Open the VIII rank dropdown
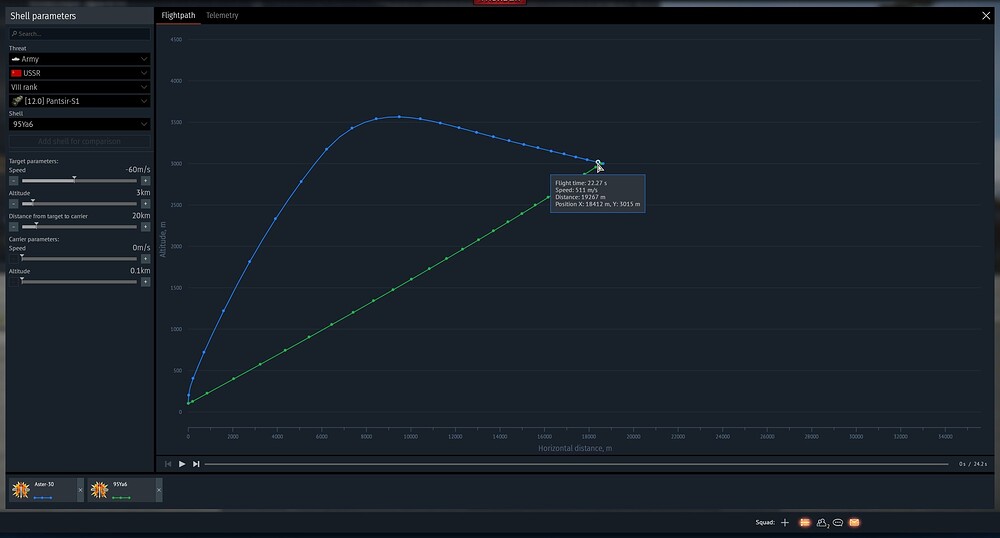This screenshot has height=538, width=1000. [80, 87]
